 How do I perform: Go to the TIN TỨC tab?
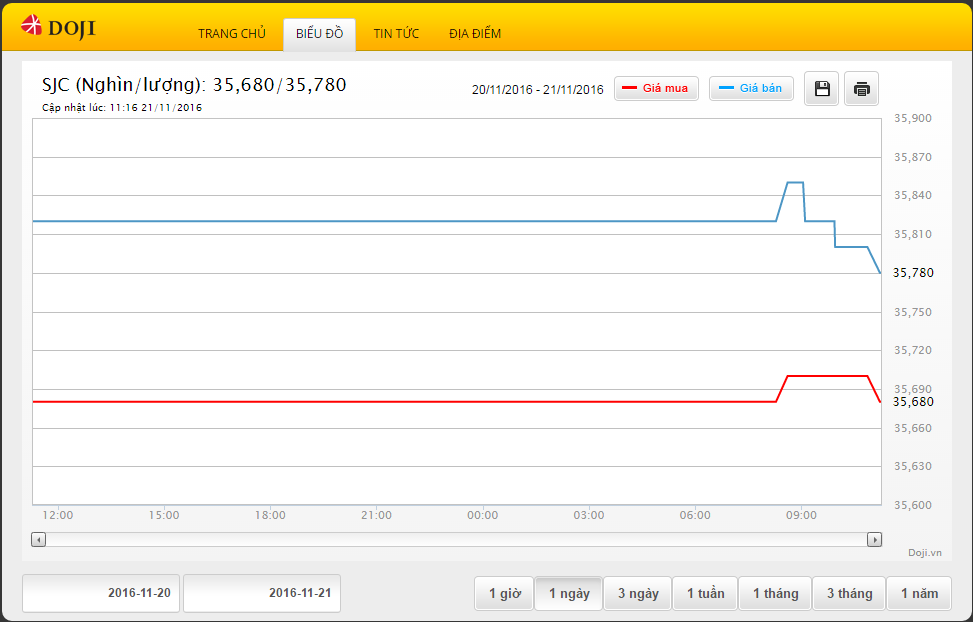pos(396,34)
